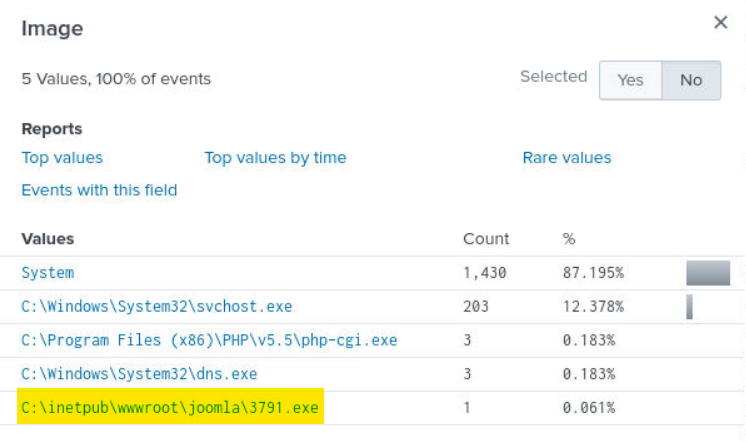This screenshot has height=441, width=746.
Task: Open the Top values by time report
Action: pyautogui.click(x=275, y=157)
